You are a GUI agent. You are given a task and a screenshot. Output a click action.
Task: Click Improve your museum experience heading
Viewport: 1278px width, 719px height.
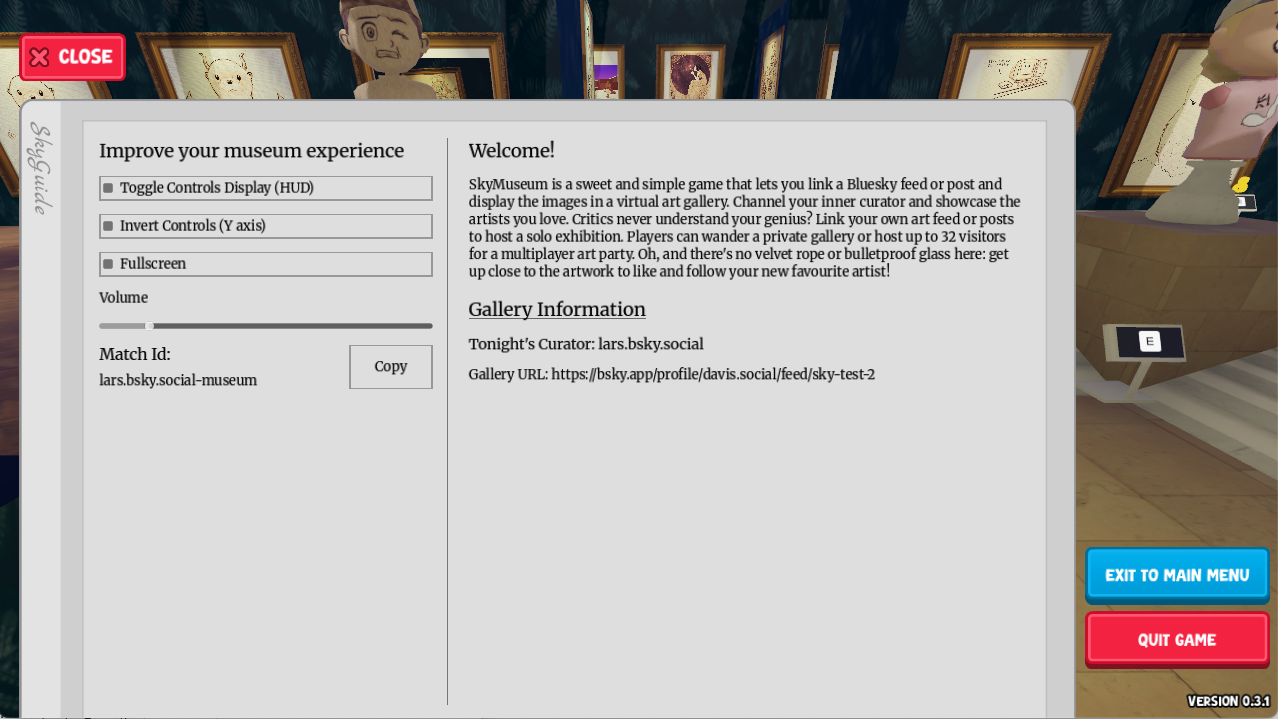[x=252, y=152]
